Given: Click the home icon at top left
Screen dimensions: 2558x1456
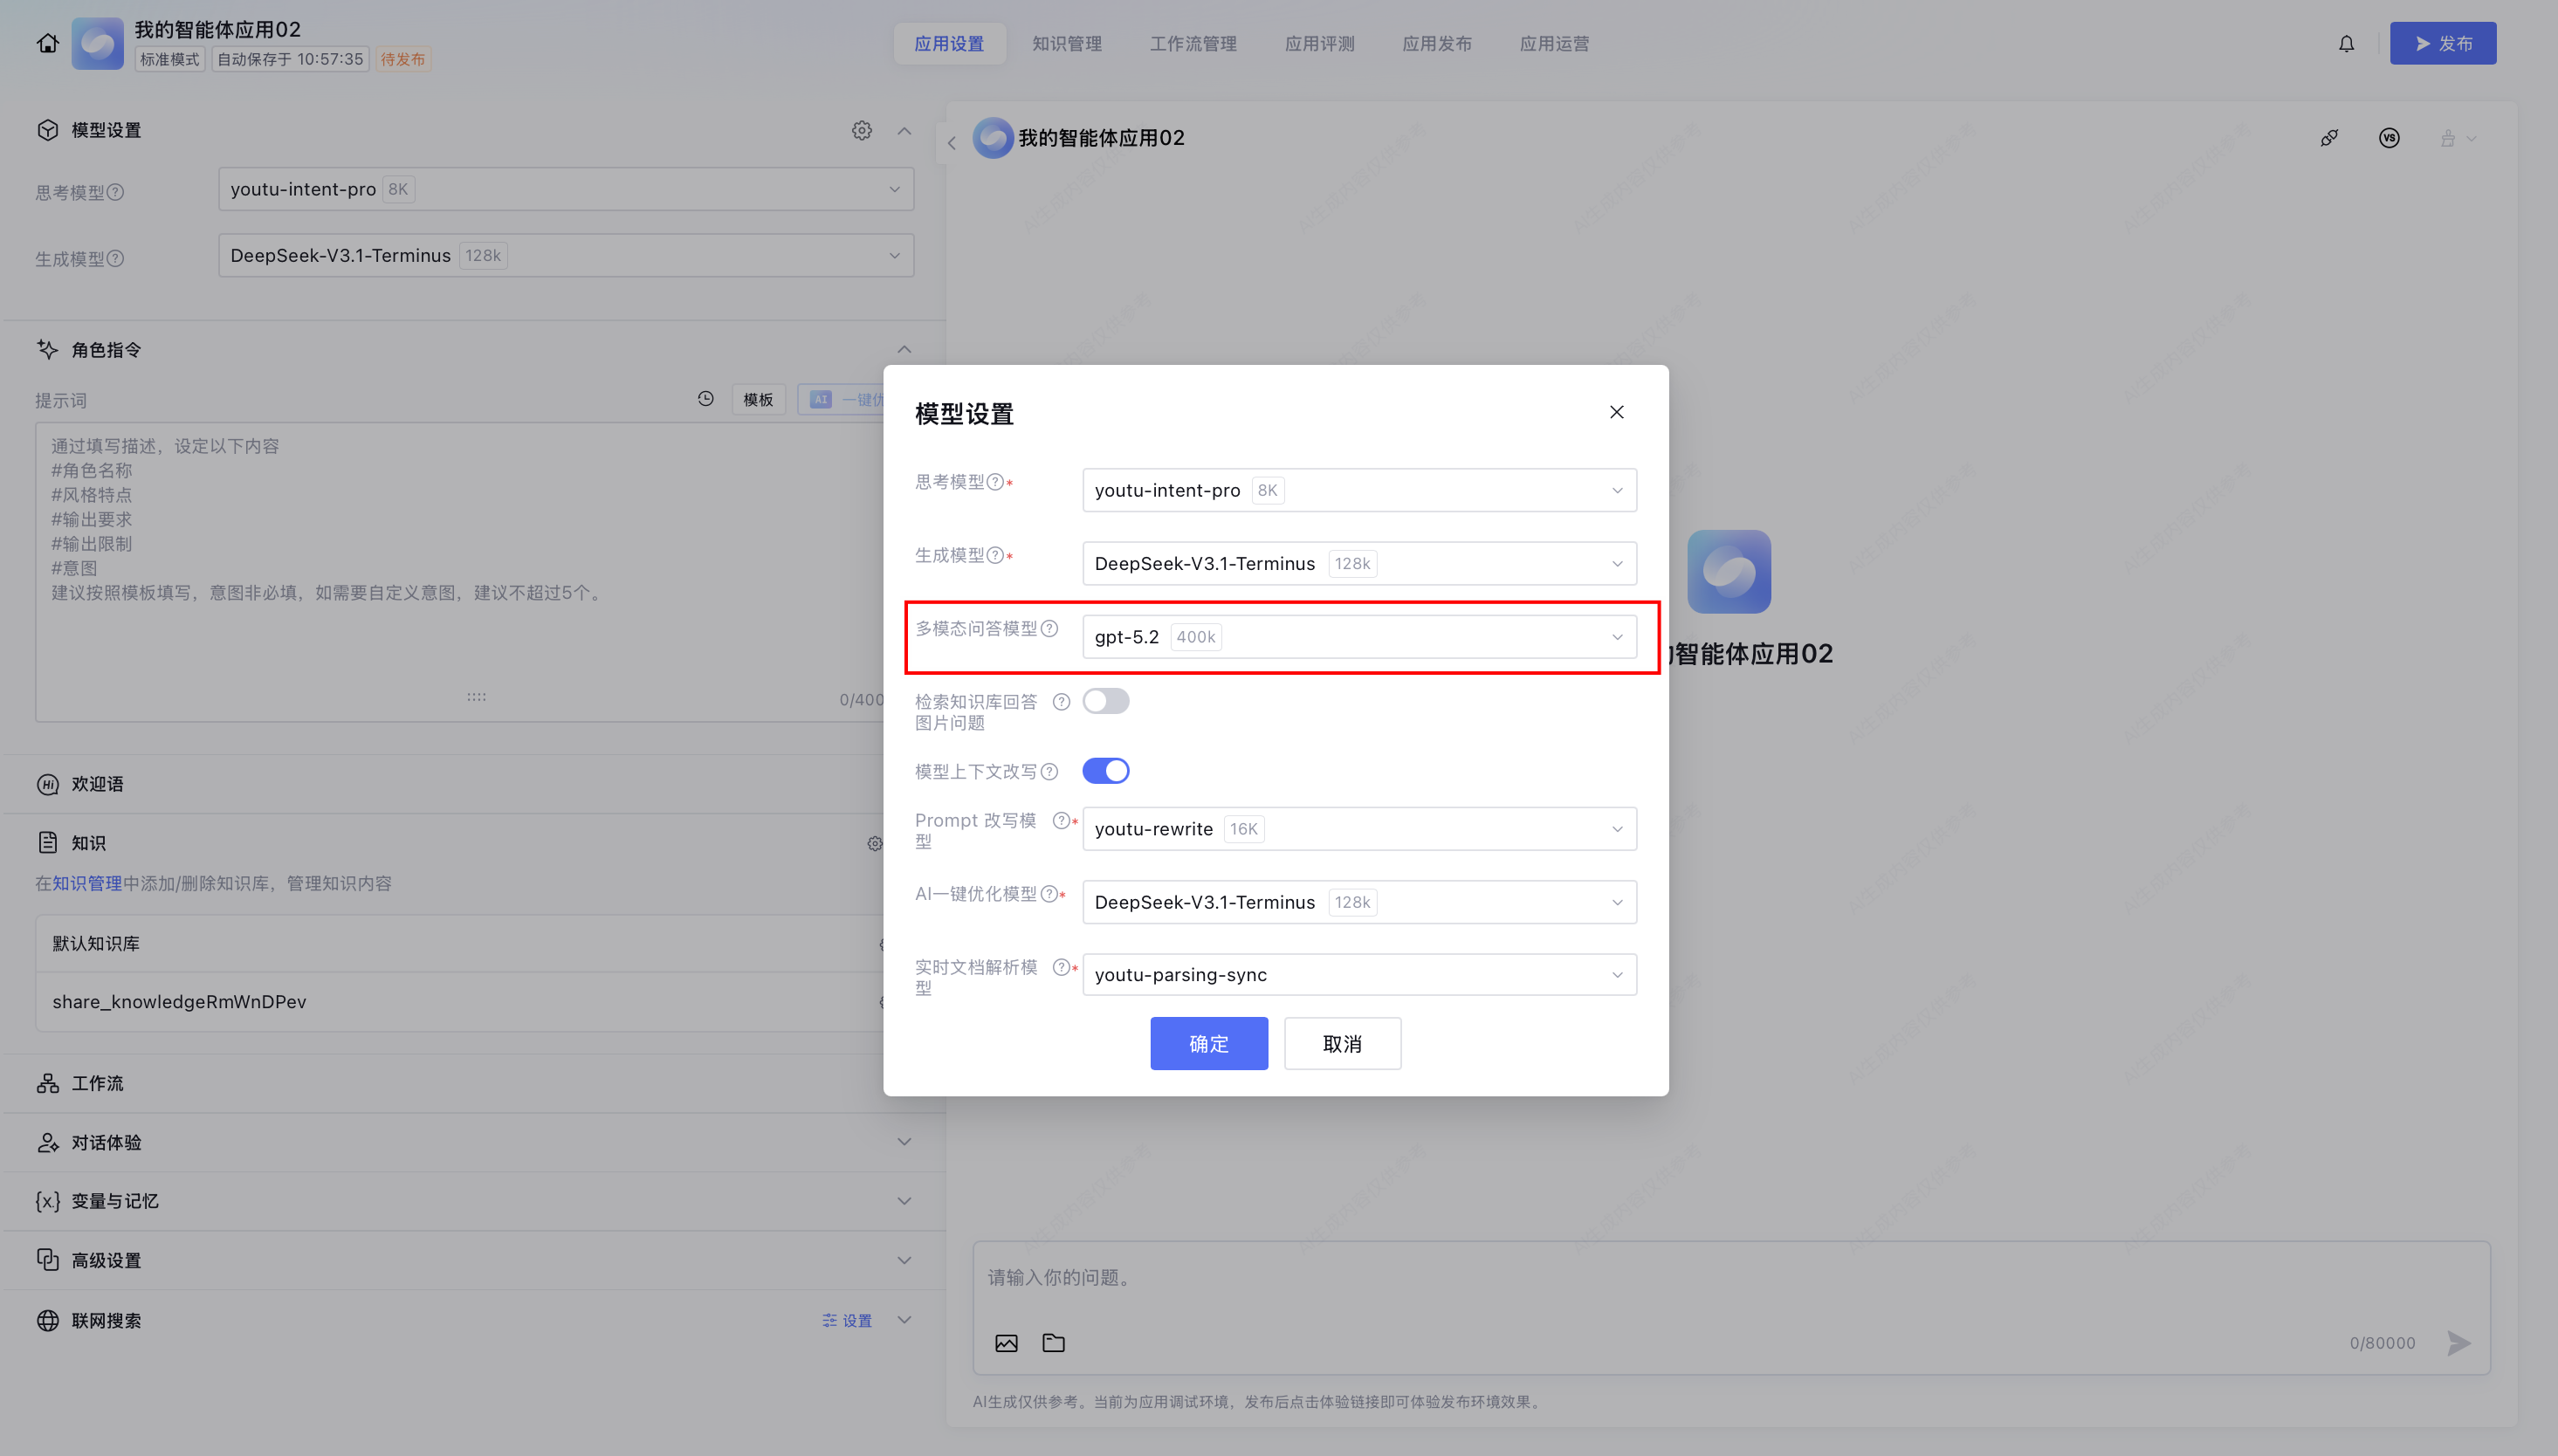Looking at the screenshot, I should [47, 43].
